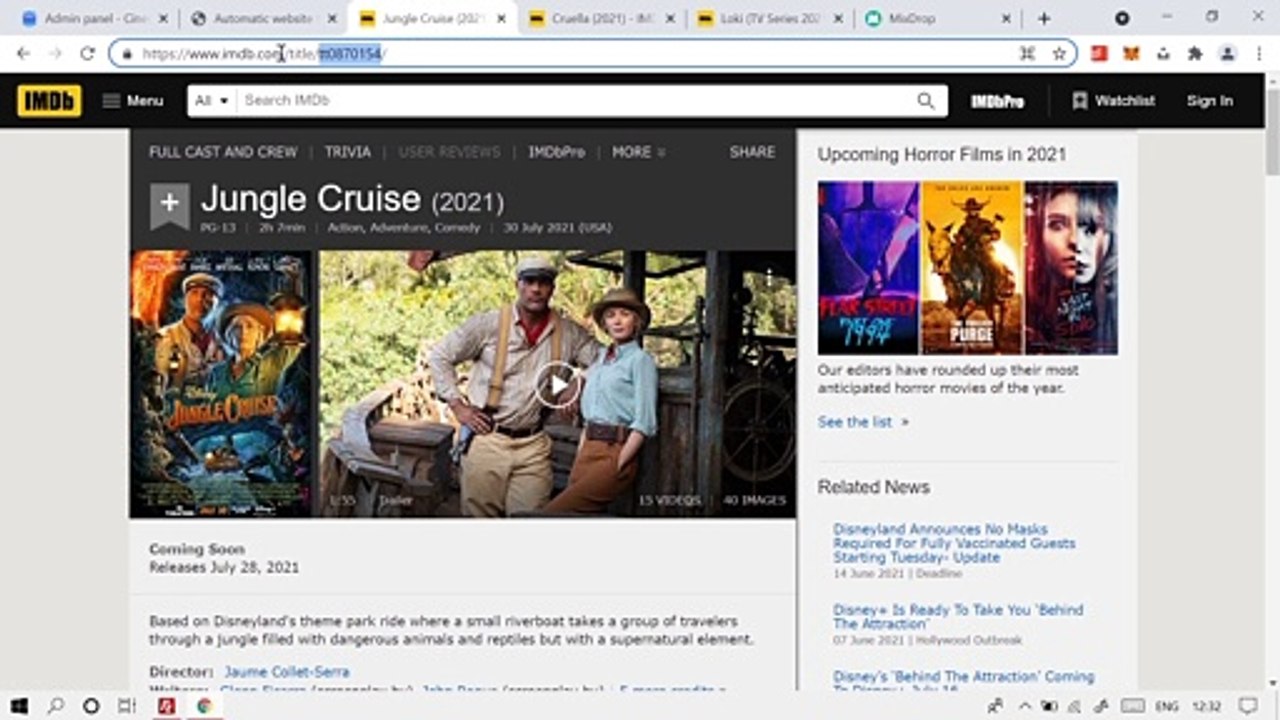Click the Chrome icon on taskbar

coord(204,706)
